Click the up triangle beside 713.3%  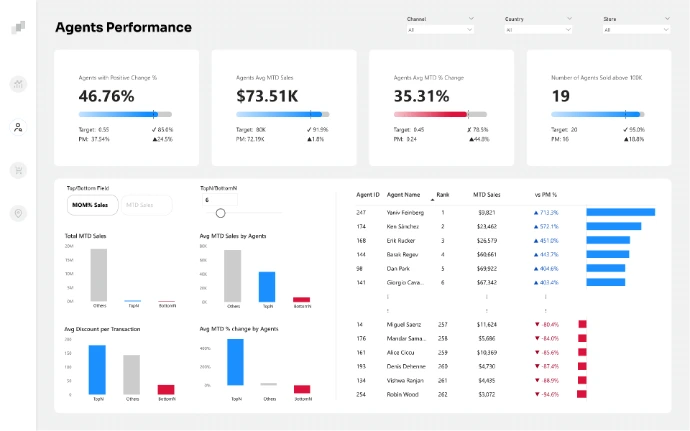point(537,212)
